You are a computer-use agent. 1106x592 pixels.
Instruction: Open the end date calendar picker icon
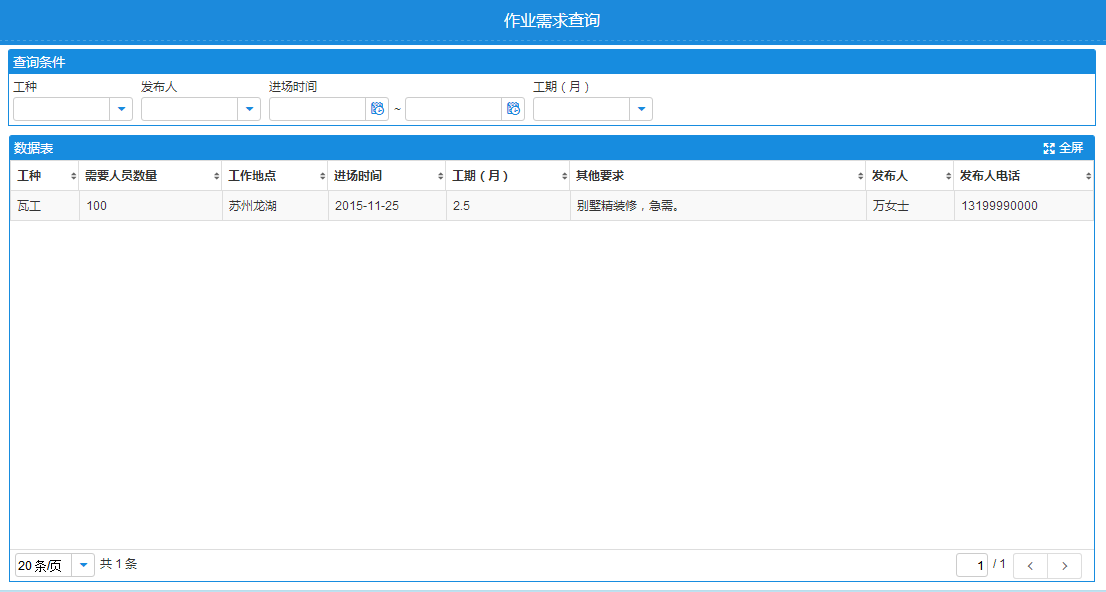513,109
